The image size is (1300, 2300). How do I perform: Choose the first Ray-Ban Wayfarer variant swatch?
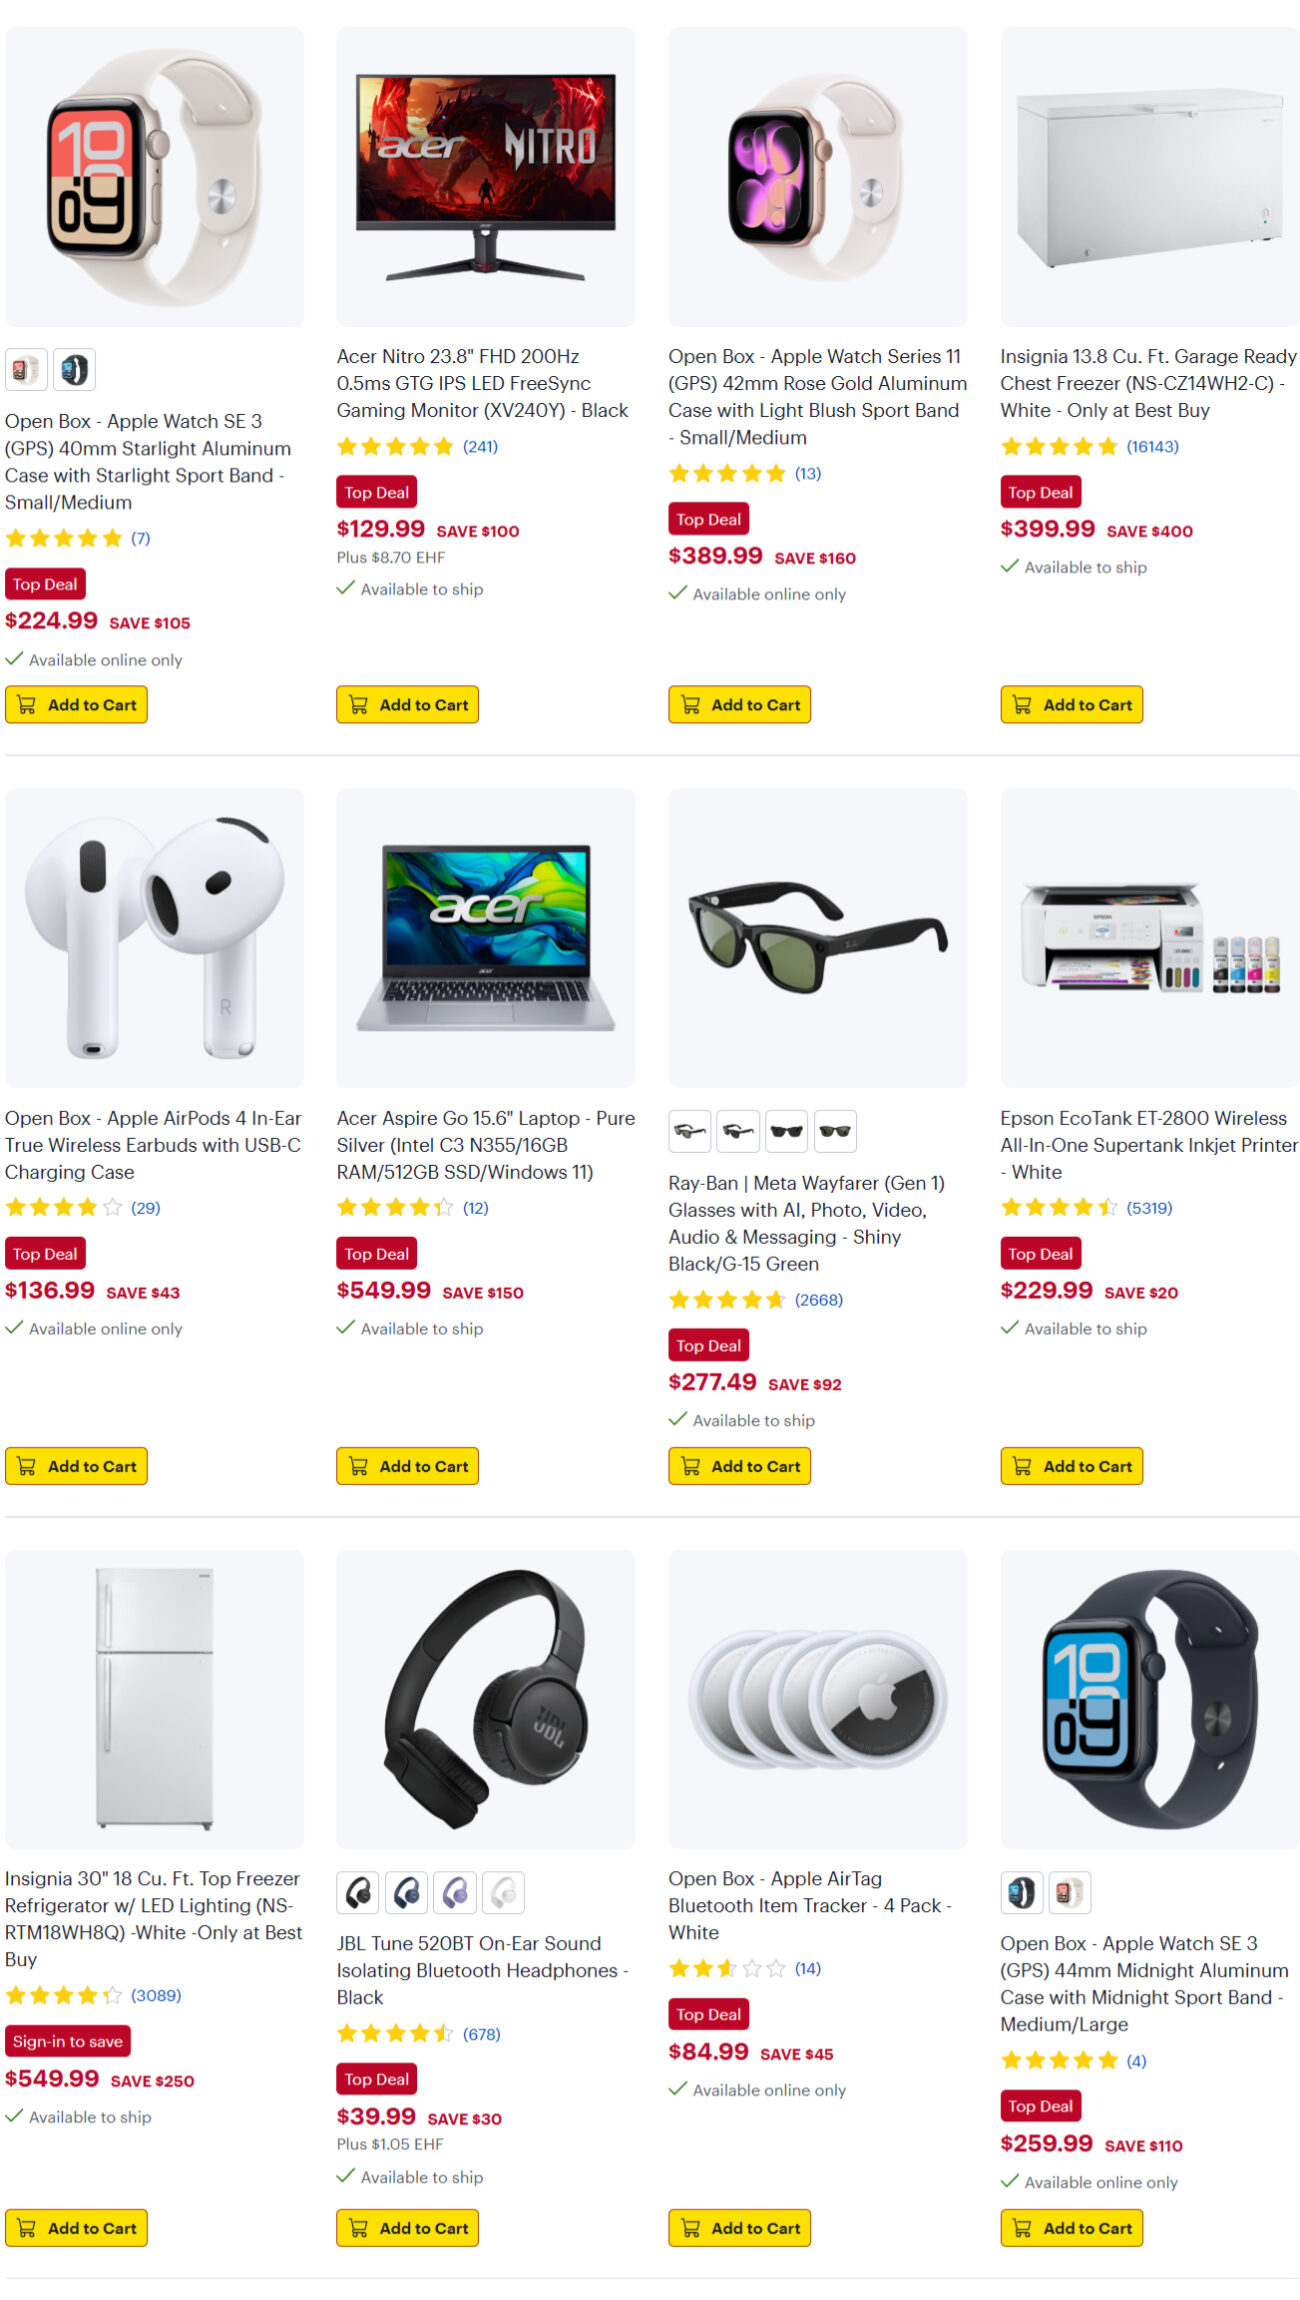689,1131
